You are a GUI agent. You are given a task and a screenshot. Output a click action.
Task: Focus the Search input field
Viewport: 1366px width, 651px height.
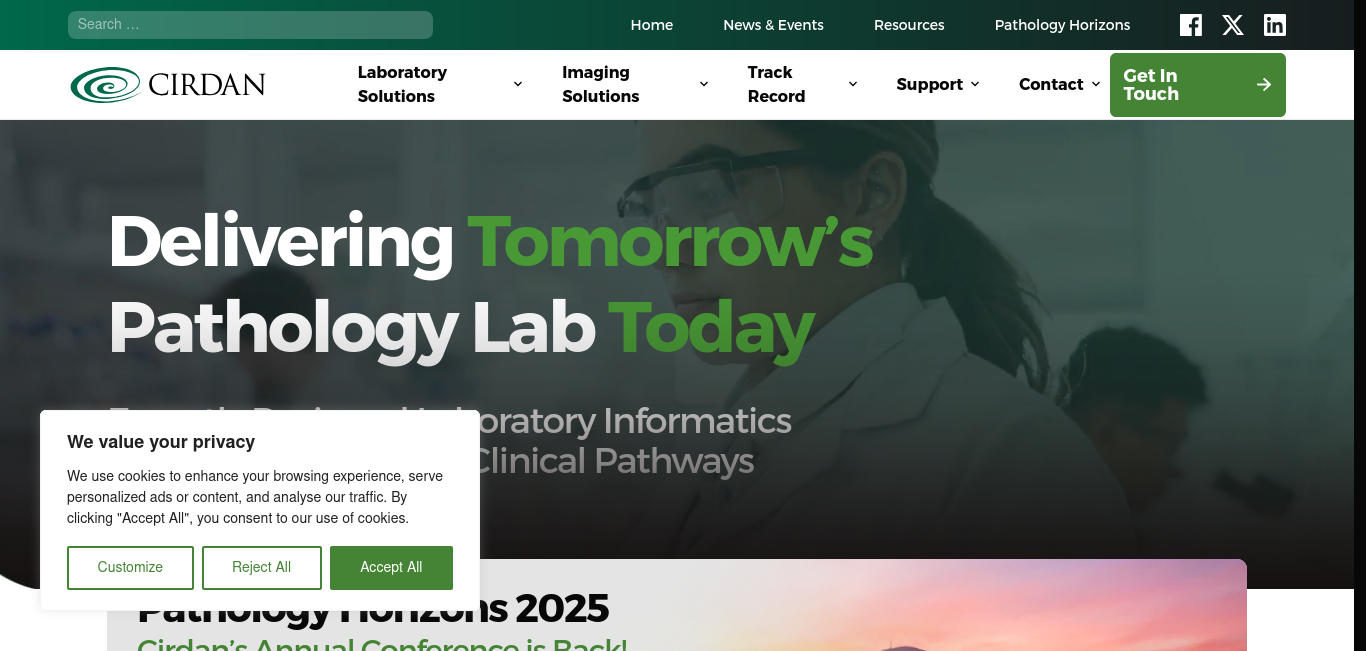pos(250,25)
